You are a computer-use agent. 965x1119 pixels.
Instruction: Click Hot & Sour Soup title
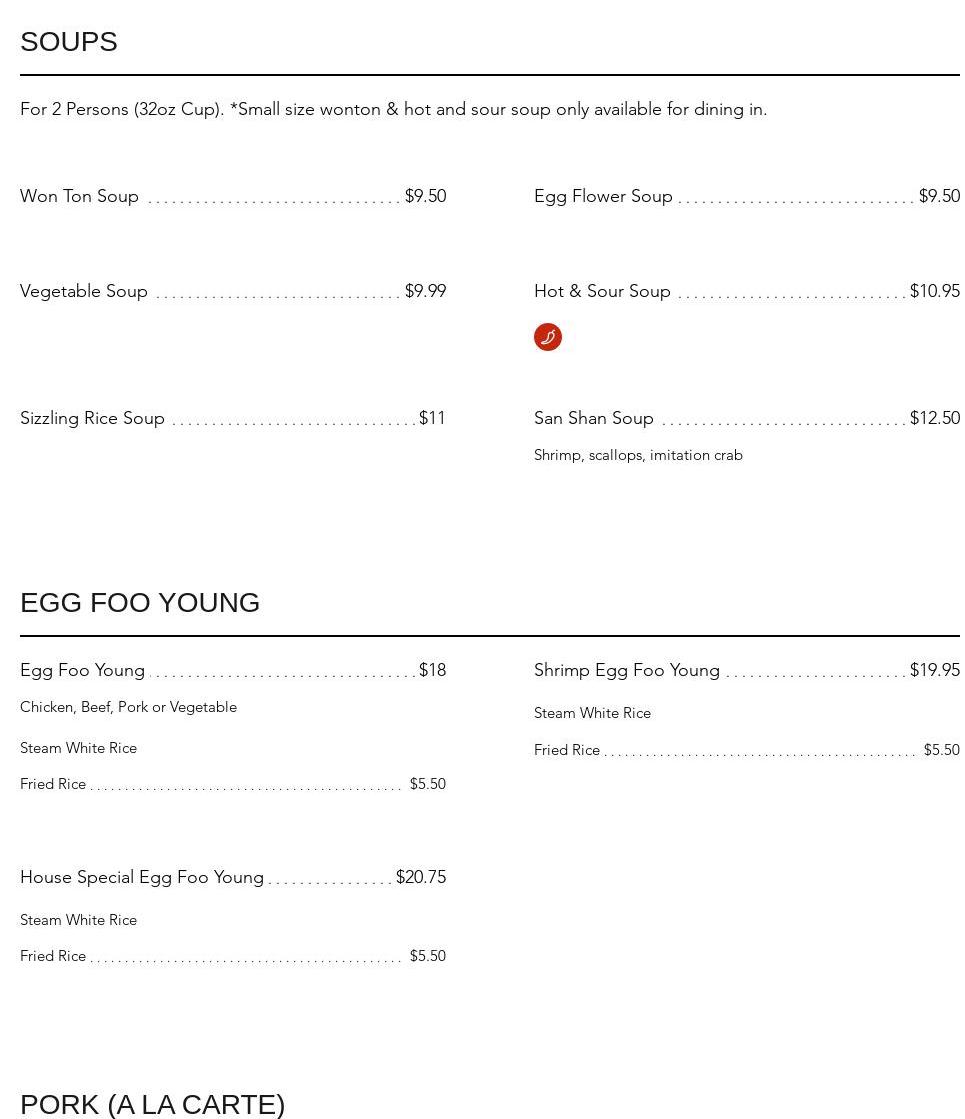[x=602, y=291]
